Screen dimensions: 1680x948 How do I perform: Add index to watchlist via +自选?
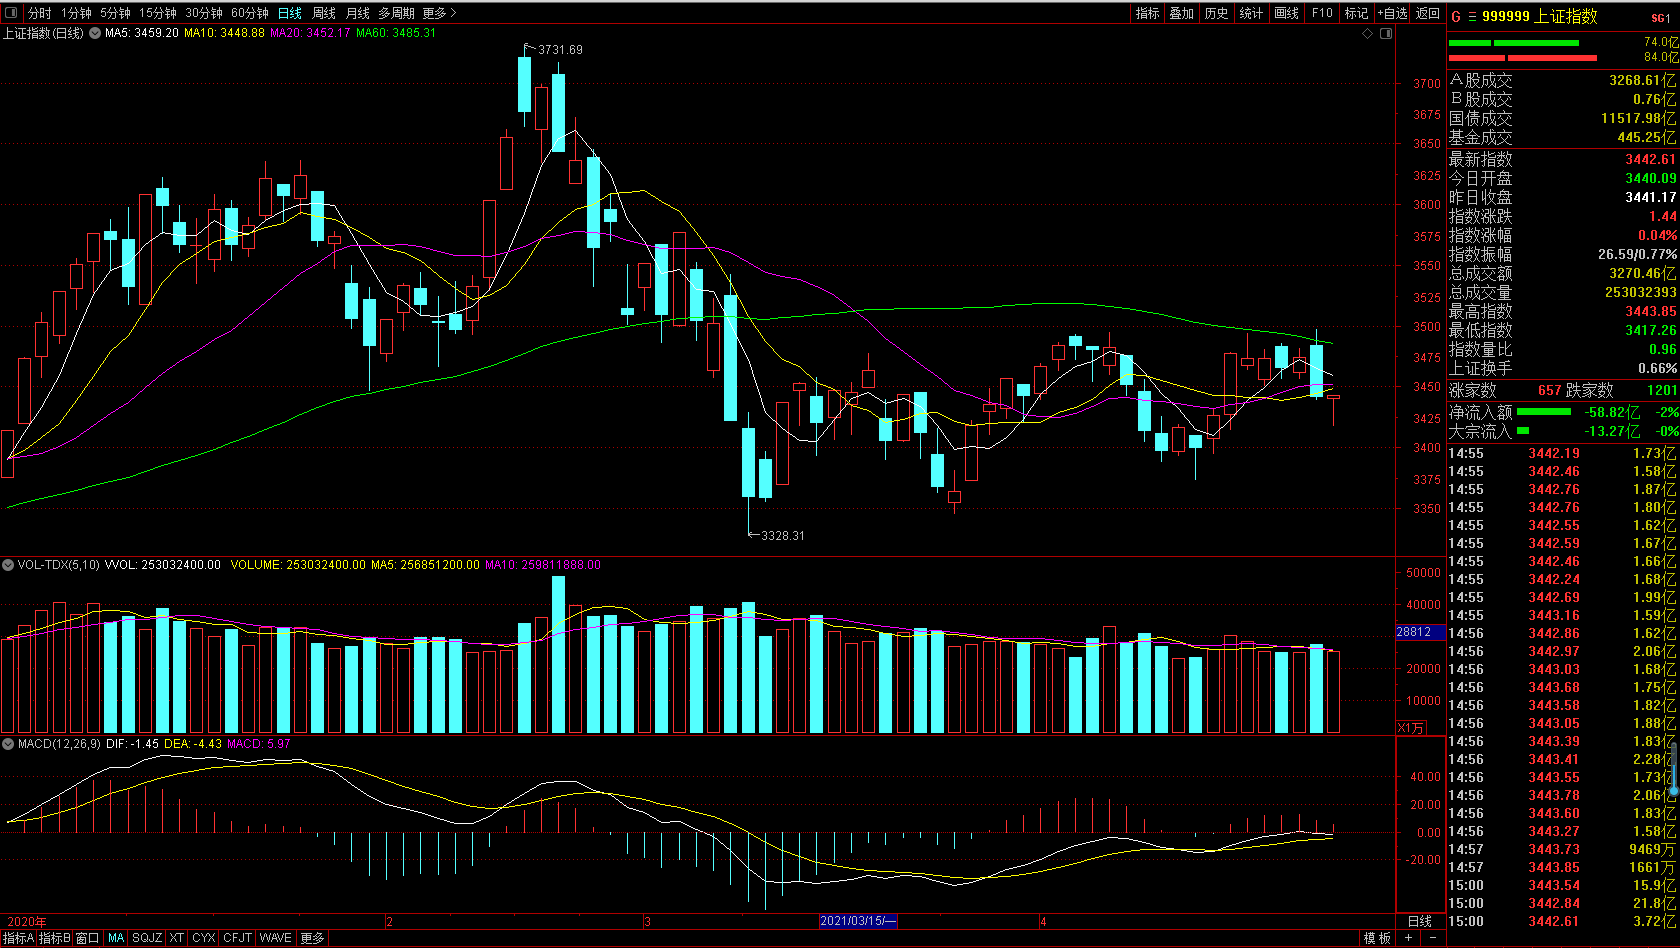pyautogui.click(x=1392, y=13)
